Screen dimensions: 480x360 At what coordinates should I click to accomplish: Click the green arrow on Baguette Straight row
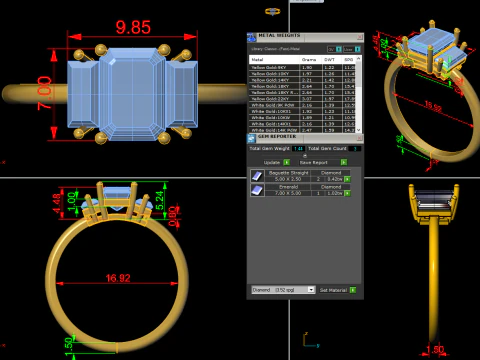click(347, 179)
